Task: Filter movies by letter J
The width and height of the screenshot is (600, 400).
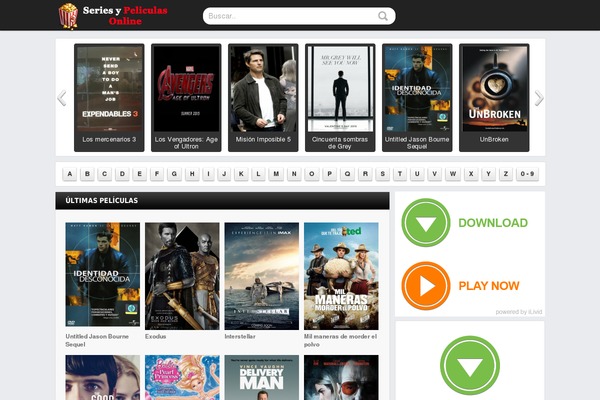Action: [x=224, y=174]
